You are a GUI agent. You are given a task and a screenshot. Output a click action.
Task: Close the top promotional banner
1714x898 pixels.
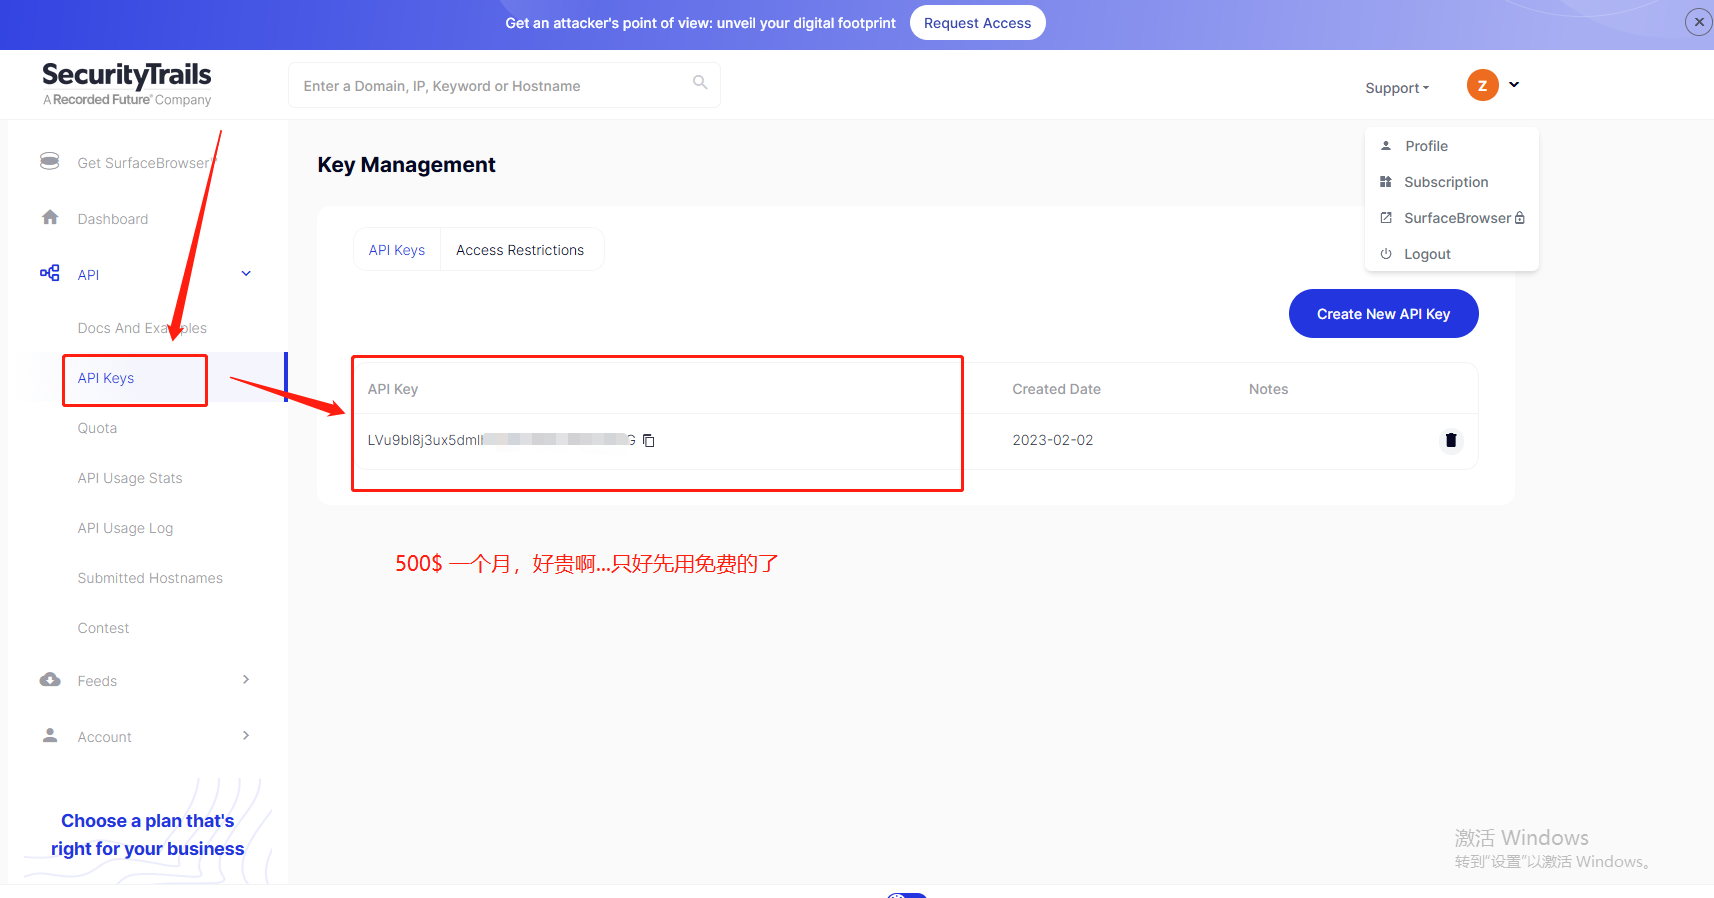(1698, 22)
